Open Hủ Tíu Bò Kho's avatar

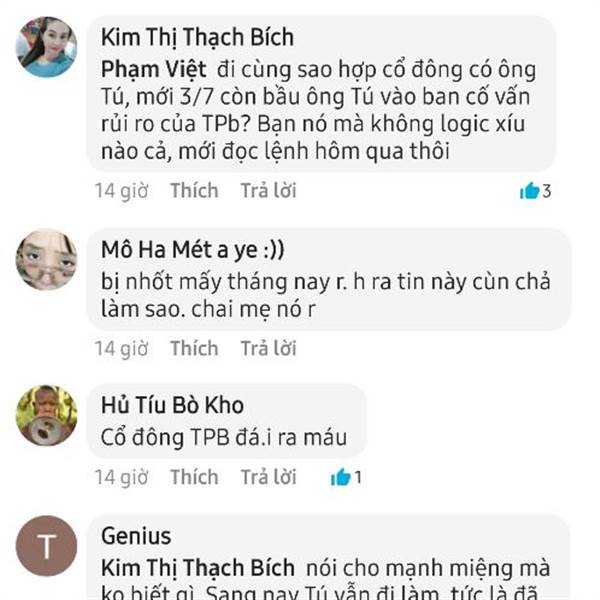[46, 416]
